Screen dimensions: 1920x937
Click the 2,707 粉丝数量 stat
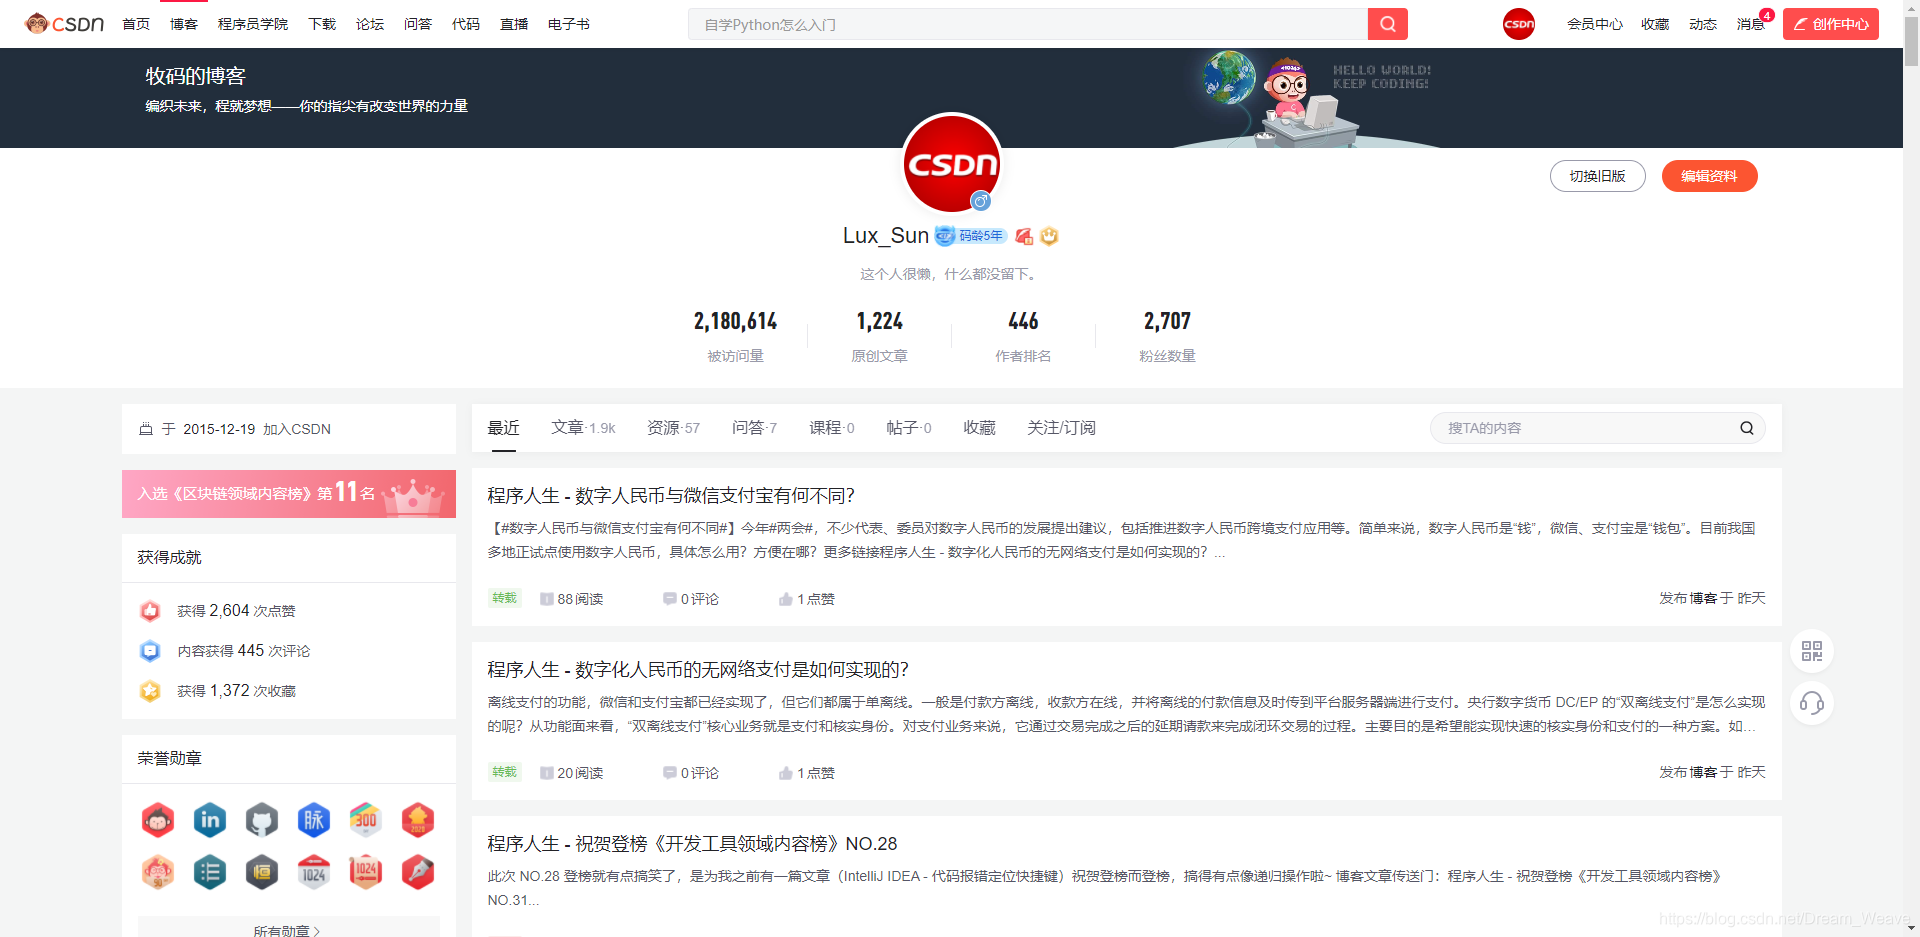point(1167,334)
